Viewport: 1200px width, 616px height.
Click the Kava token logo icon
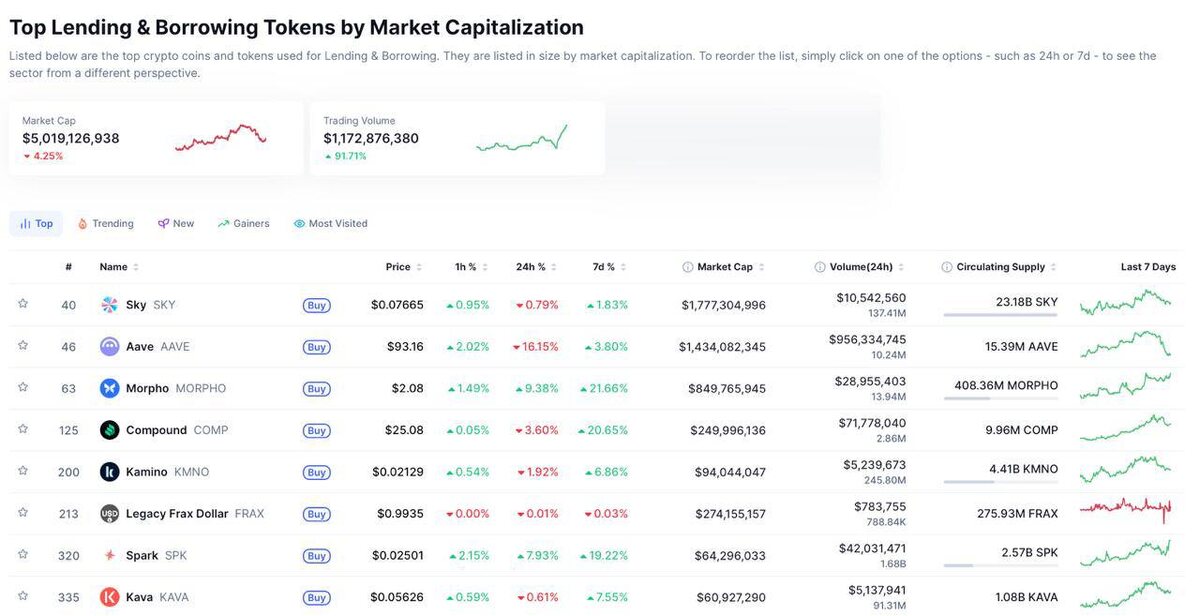[x=110, y=597]
